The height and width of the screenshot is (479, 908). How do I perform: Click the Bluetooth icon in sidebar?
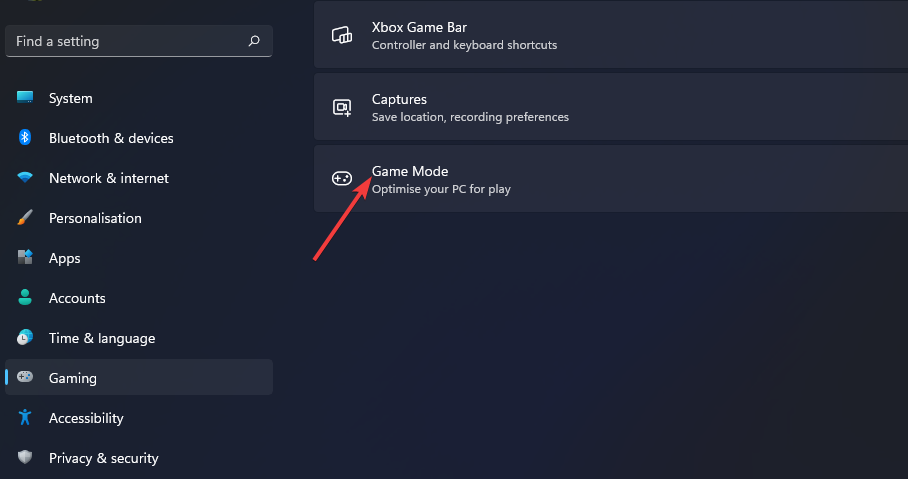pyautogui.click(x=25, y=138)
